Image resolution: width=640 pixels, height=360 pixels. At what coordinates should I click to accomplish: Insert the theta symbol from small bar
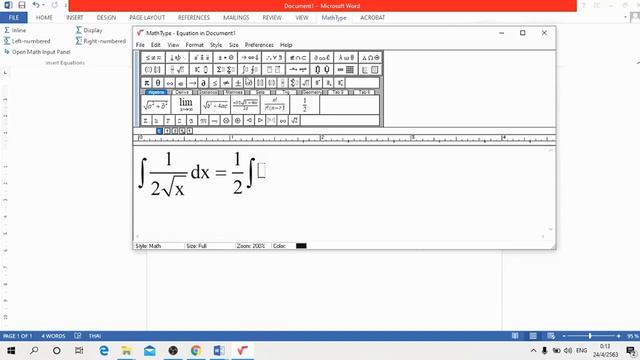click(x=158, y=83)
